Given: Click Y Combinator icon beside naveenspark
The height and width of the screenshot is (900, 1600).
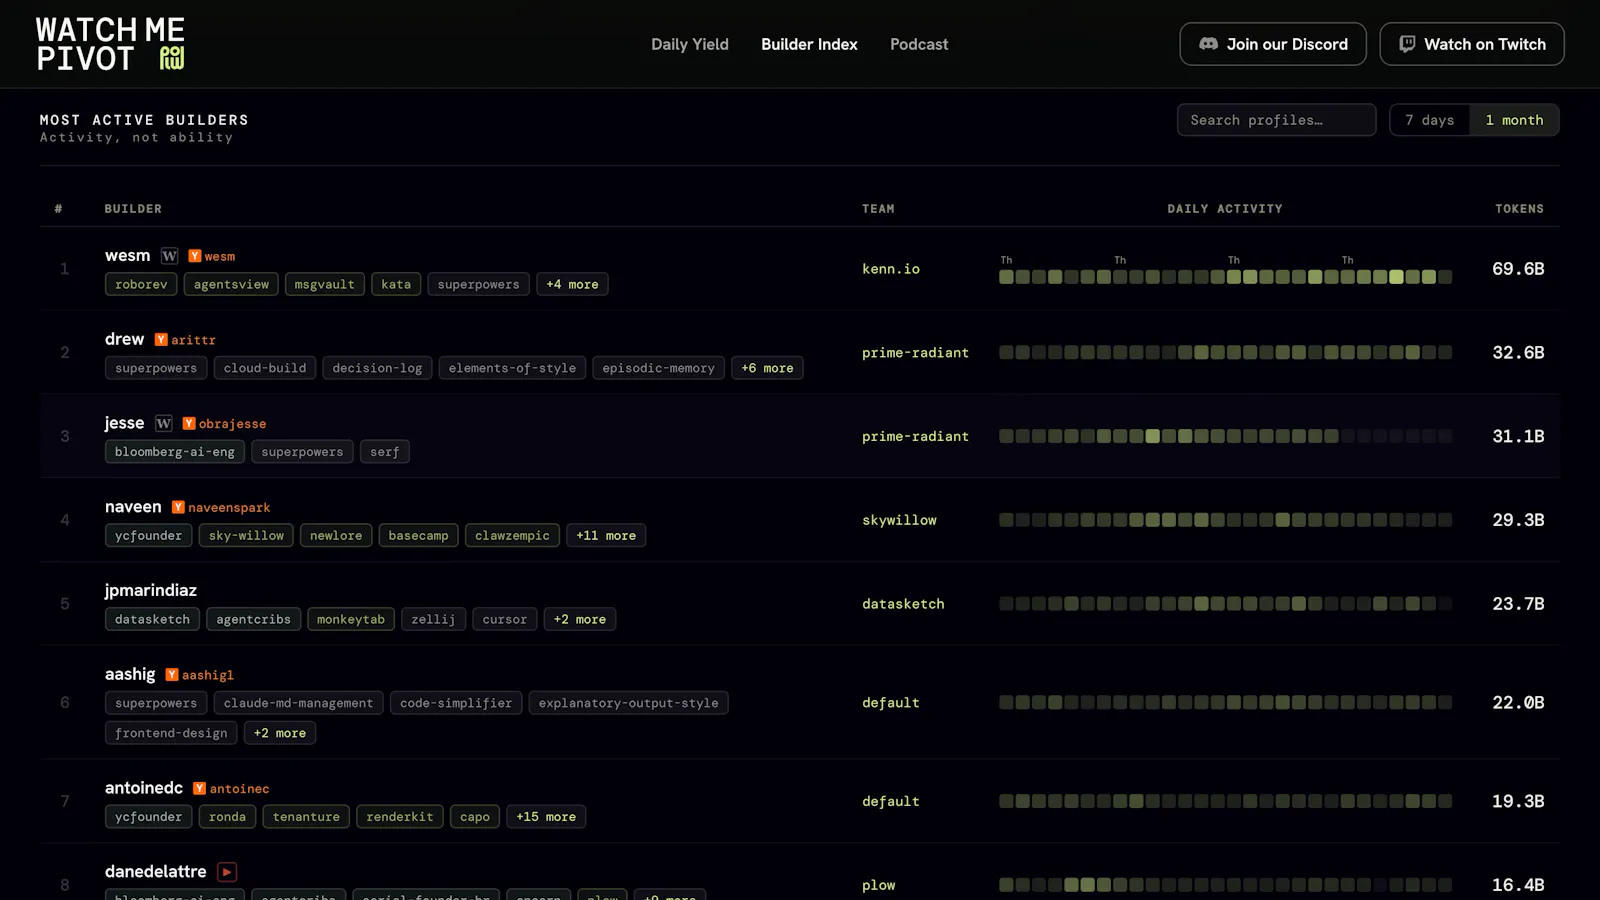Looking at the screenshot, I should (x=178, y=508).
